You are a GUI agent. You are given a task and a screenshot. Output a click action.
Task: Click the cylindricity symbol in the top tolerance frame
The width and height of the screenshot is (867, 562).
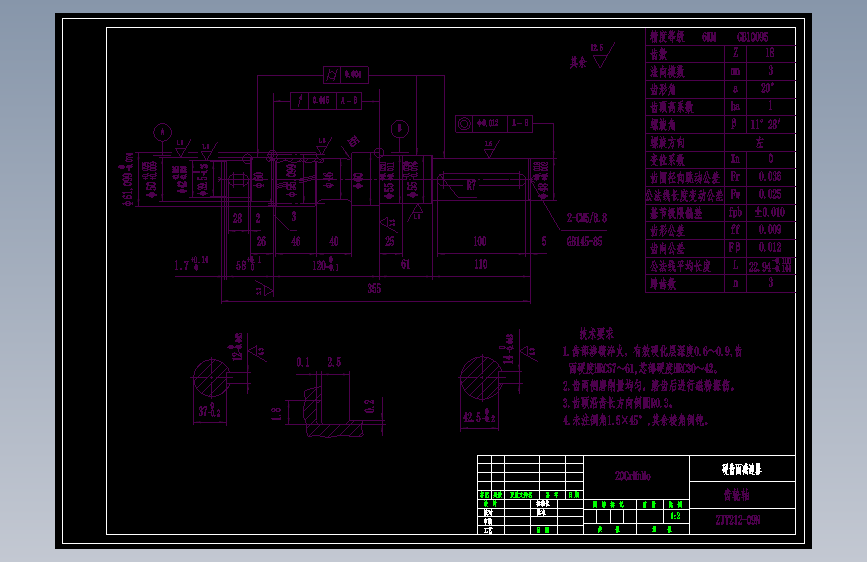(x=332, y=74)
